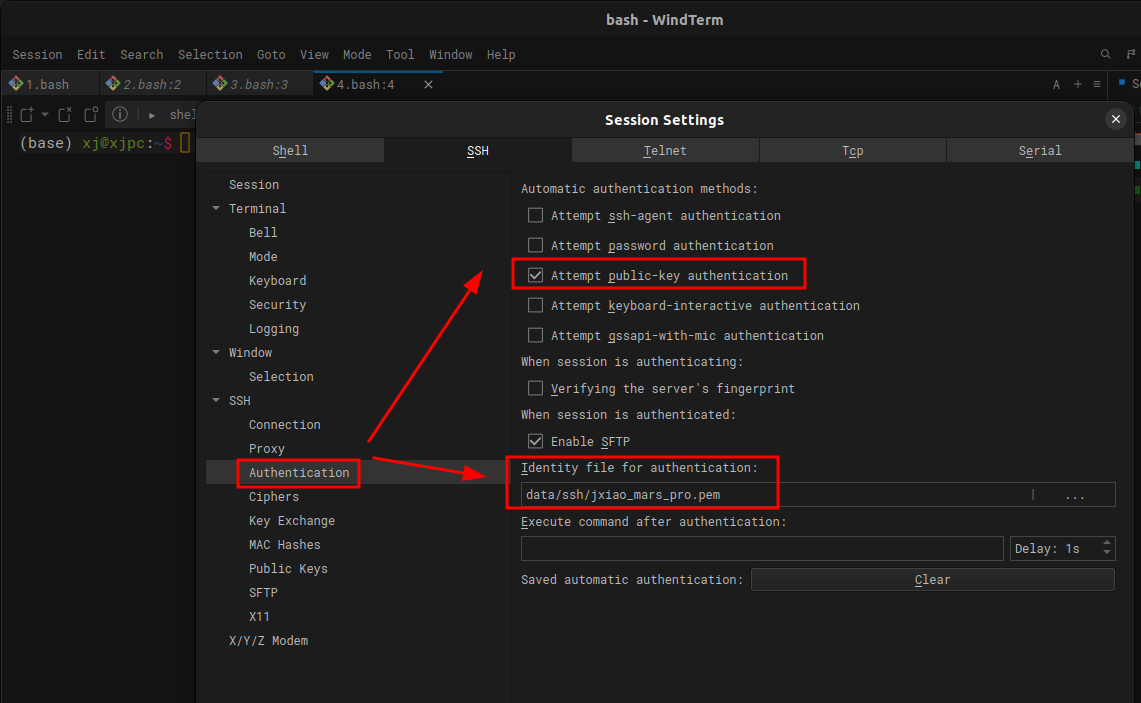The height and width of the screenshot is (703, 1141).
Task: Click the duplicate-session icon in the toolbar
Action: (91, 114)
